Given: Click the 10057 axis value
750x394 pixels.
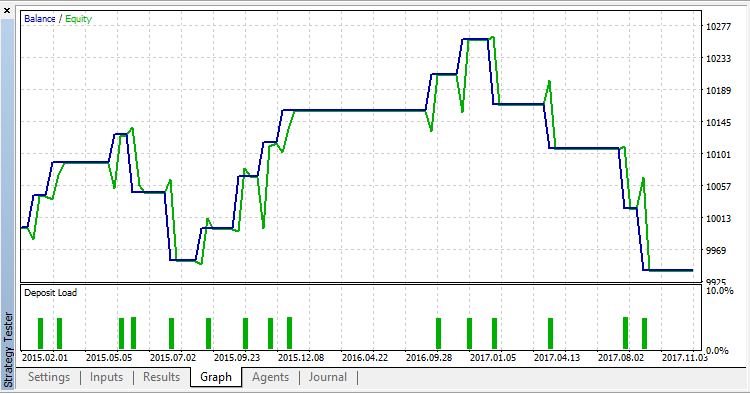Looking at the screenshot, I should (718, 186).
